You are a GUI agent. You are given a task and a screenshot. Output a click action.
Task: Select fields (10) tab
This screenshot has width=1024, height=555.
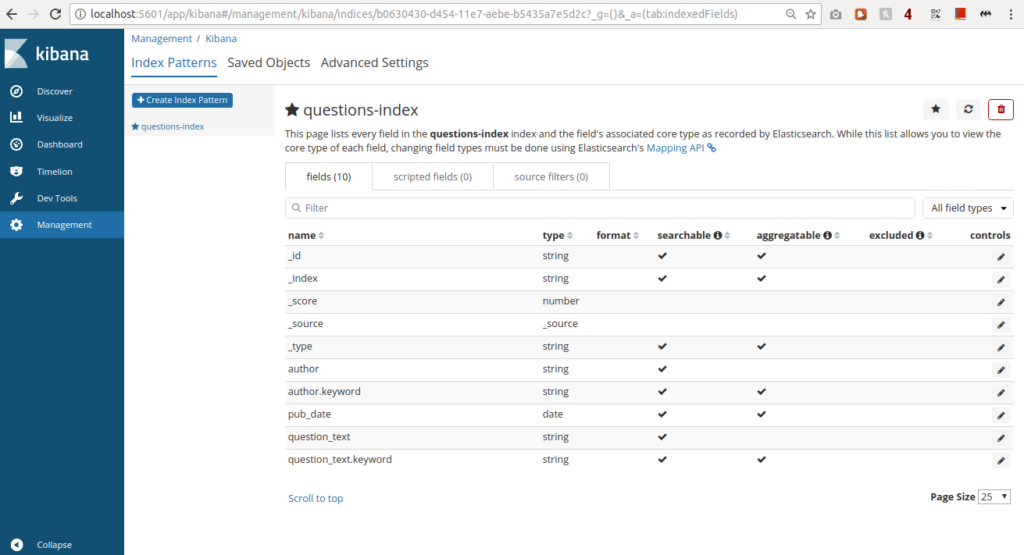(x=328, y=176)
